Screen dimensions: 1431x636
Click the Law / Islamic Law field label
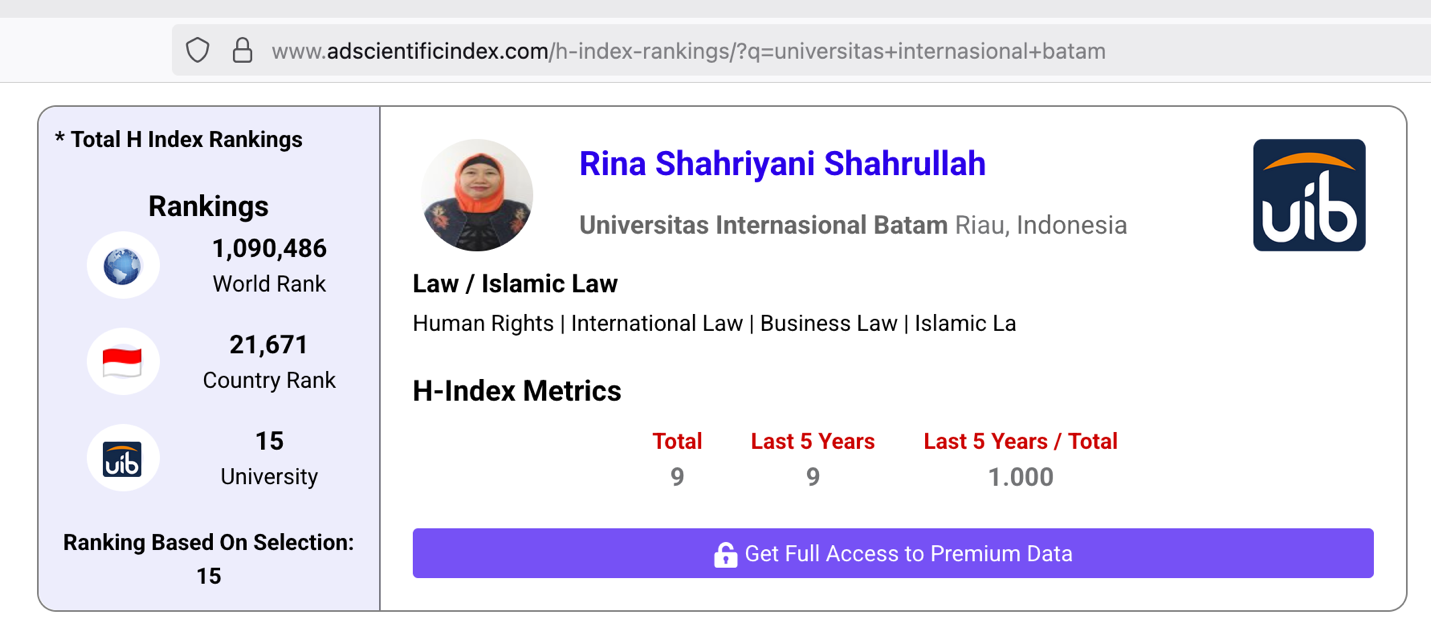(x=516, y=283)
